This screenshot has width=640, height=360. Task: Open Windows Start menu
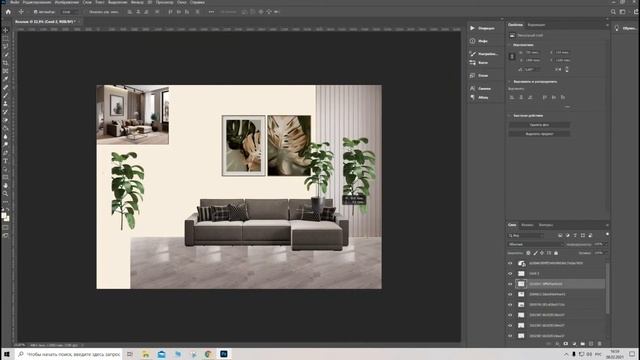(x=7, y=354)
